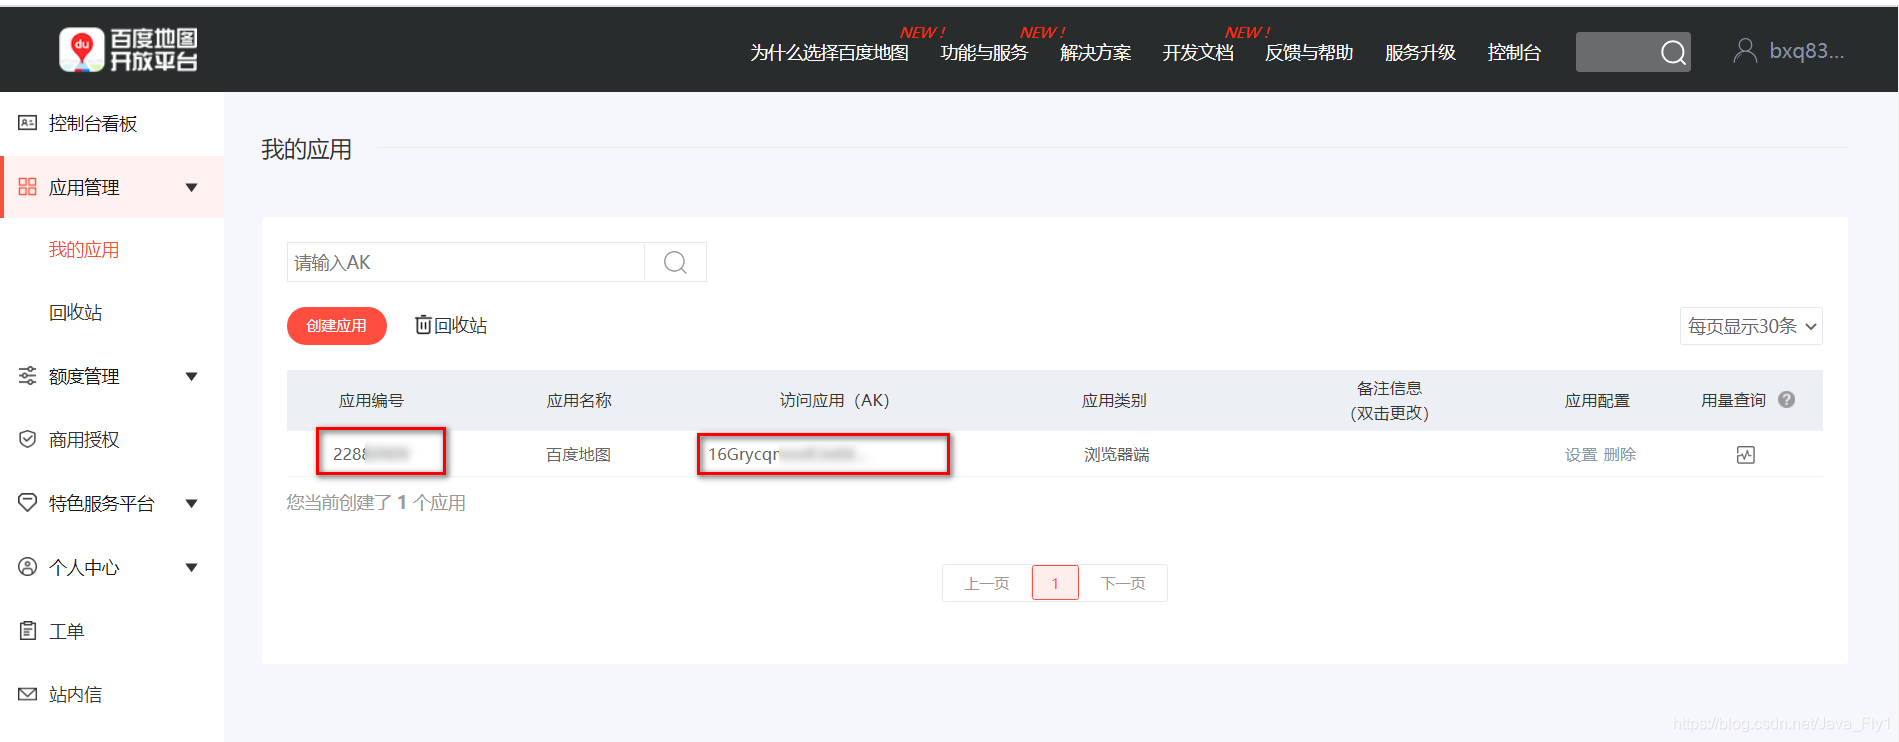
Task: Click the trash icon beside 回收站
Action: pos(423,325)
